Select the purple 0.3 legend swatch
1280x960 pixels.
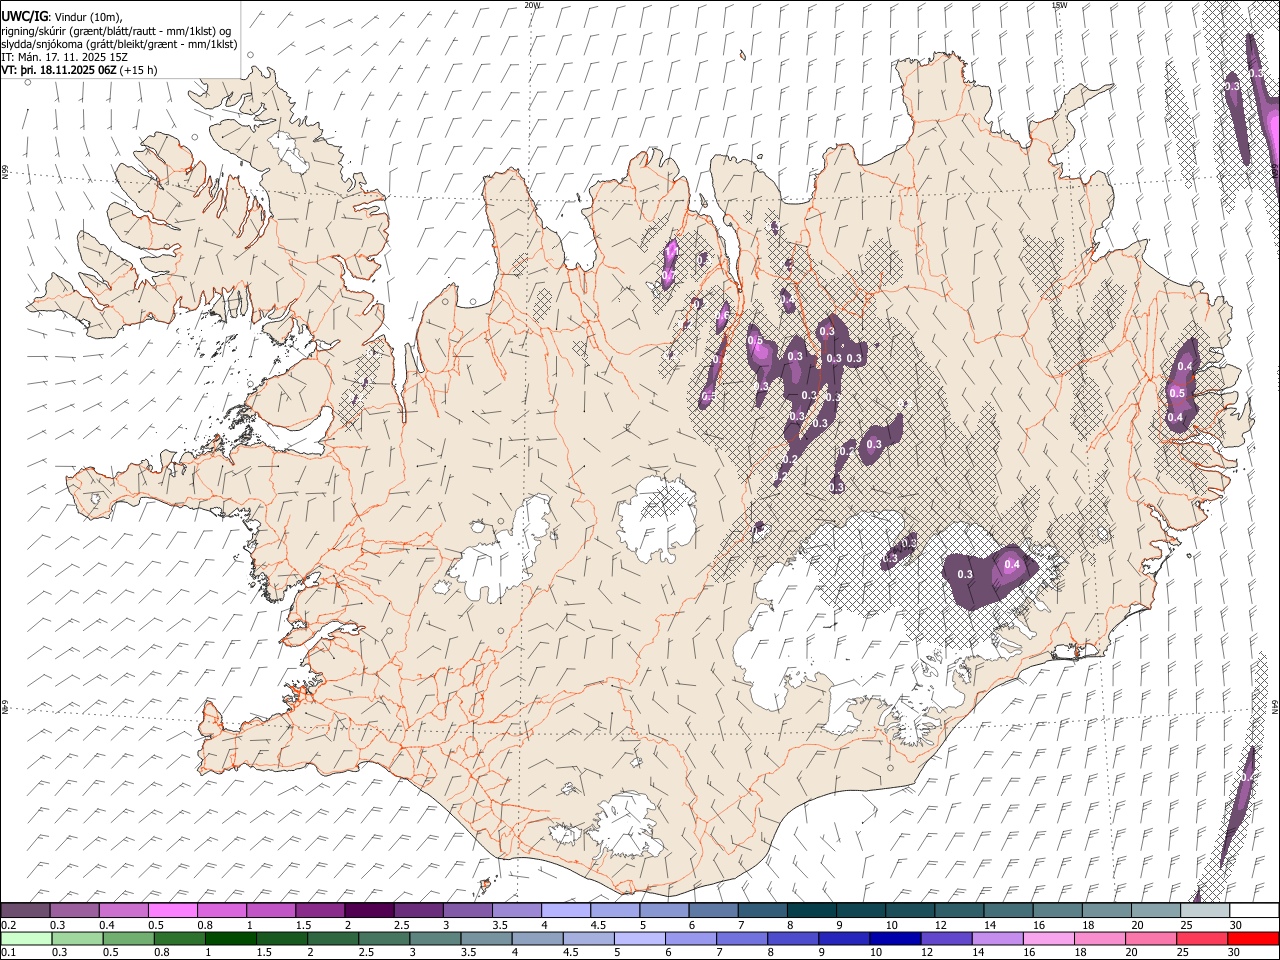point(75,911)
